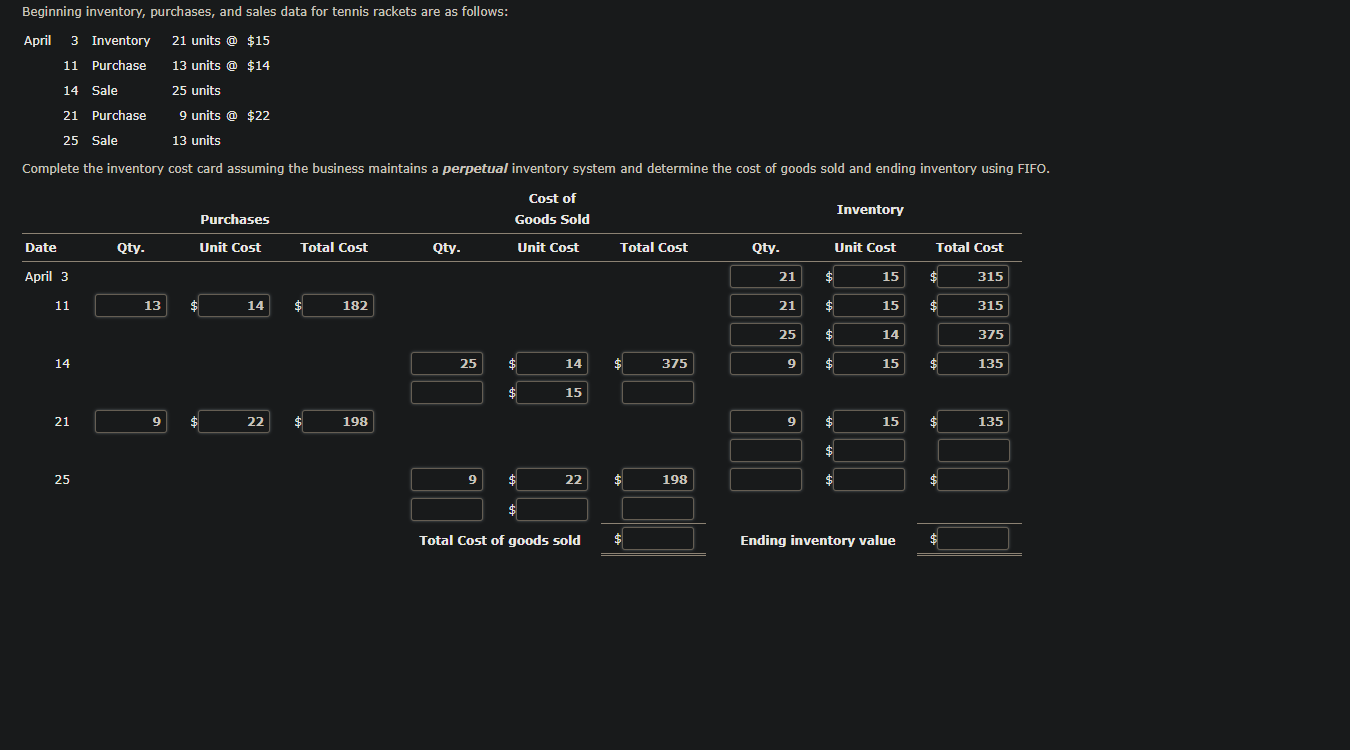Select April 11 first-line inventory unit cost 15
The height and width of the screenshot is (750, 1350).
pos(869,306)
